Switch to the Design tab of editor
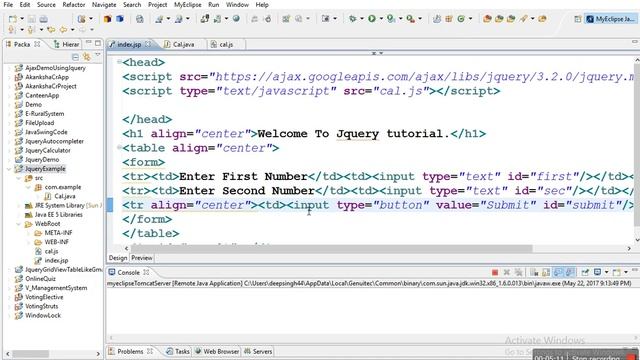 pos(118,258)
